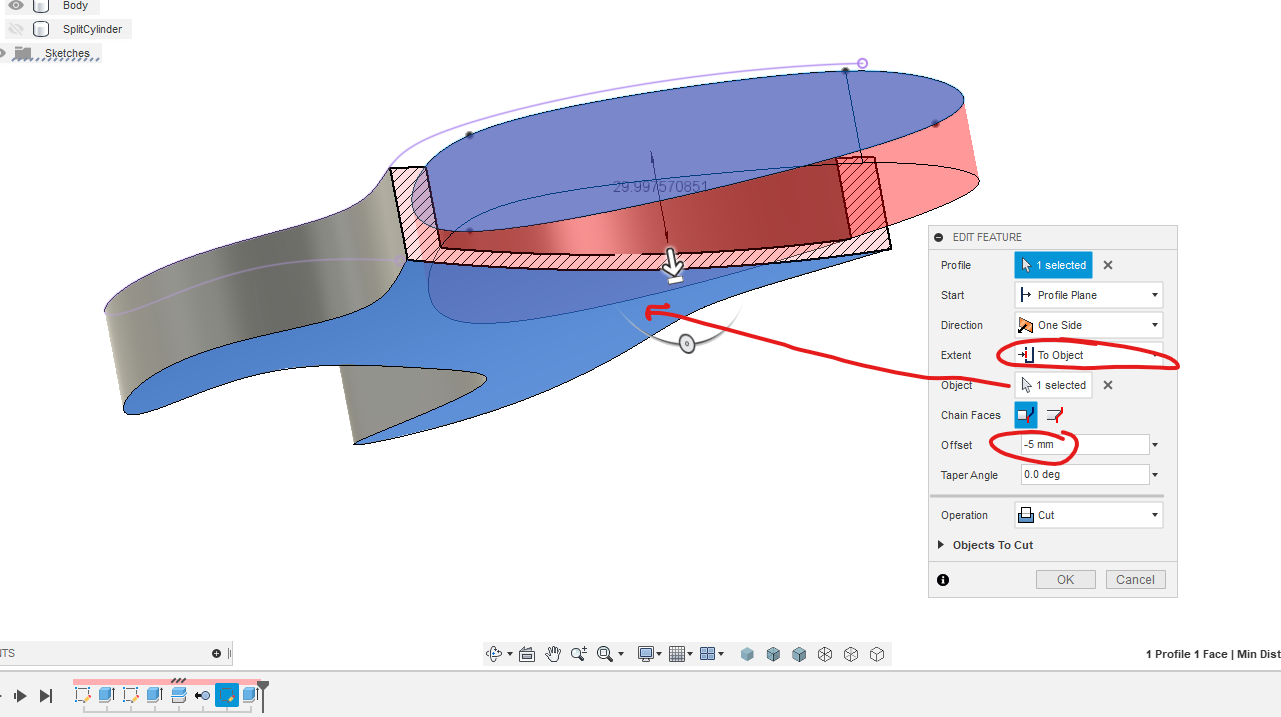Collapse the Edit Feature dialog header
The height and width of the screenshot is (717, 1281).
click(939, 237)
